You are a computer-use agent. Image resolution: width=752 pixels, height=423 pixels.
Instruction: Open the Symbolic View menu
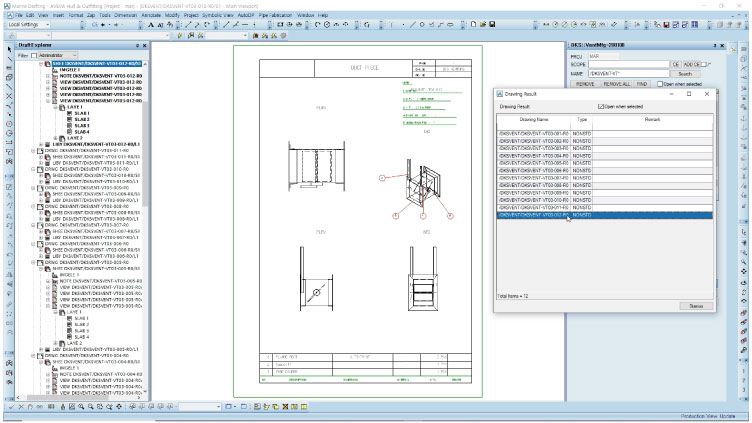click(218, 15)
